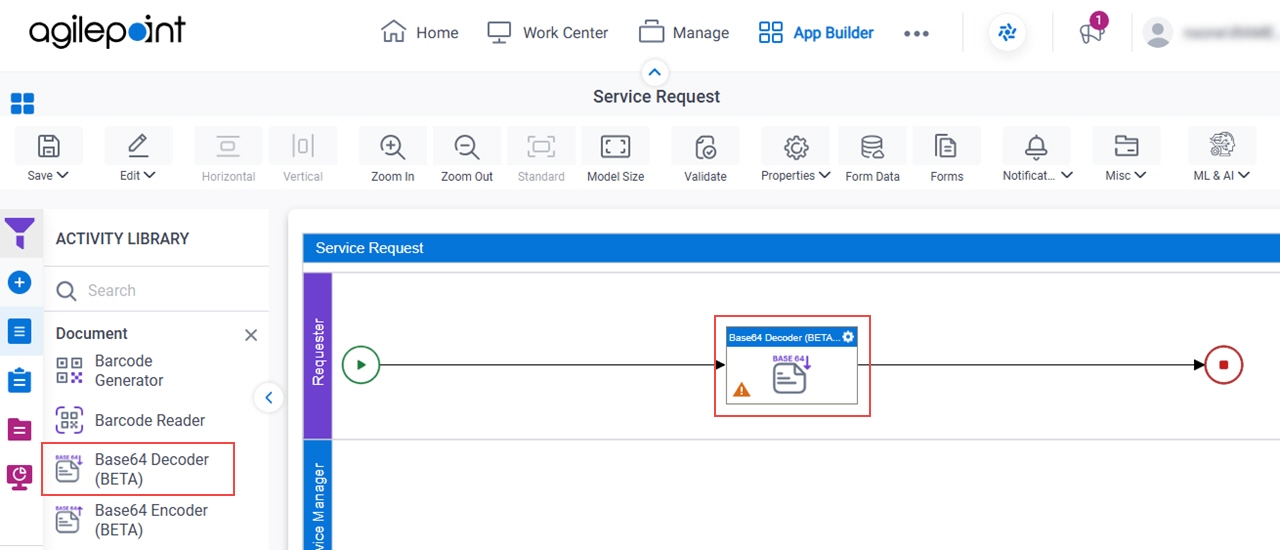1280x550 pixels.
Task: Click the AgilePoint round logo icon
Action: (x=1007, y=33)
